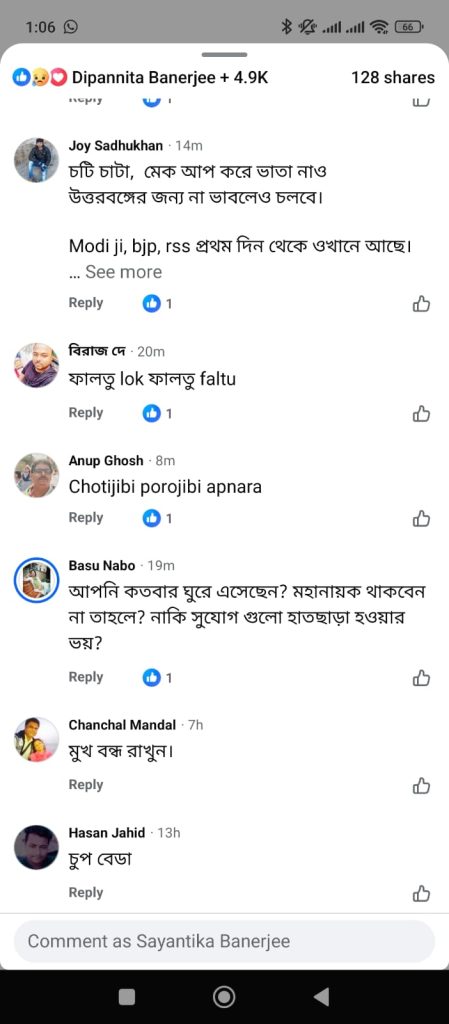The height and width of the screenshot is (1024, 449).
Task: Tap thumbs-up icon on বিরাজ দে's comment
Action: pos(422,413)
